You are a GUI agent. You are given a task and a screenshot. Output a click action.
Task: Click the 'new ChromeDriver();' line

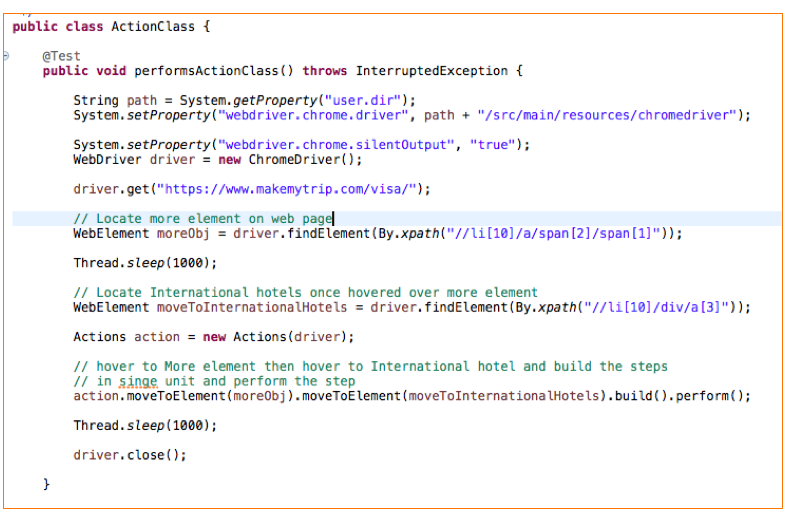pos(218,160)
